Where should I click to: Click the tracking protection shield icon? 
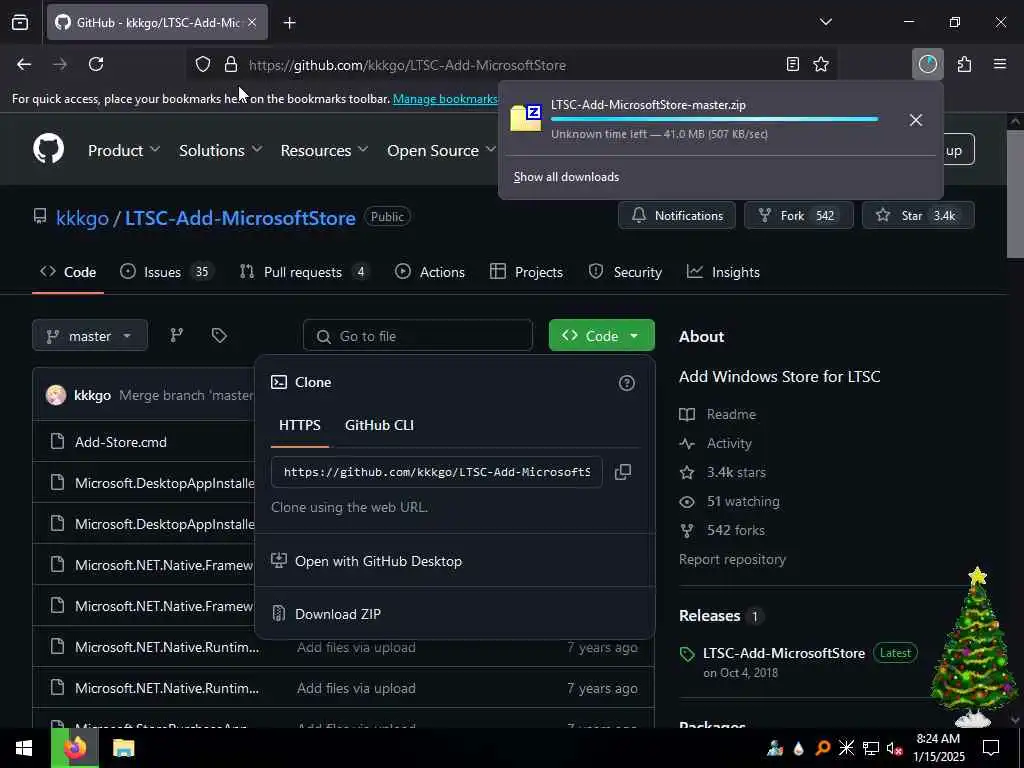(x=203, y=65)
